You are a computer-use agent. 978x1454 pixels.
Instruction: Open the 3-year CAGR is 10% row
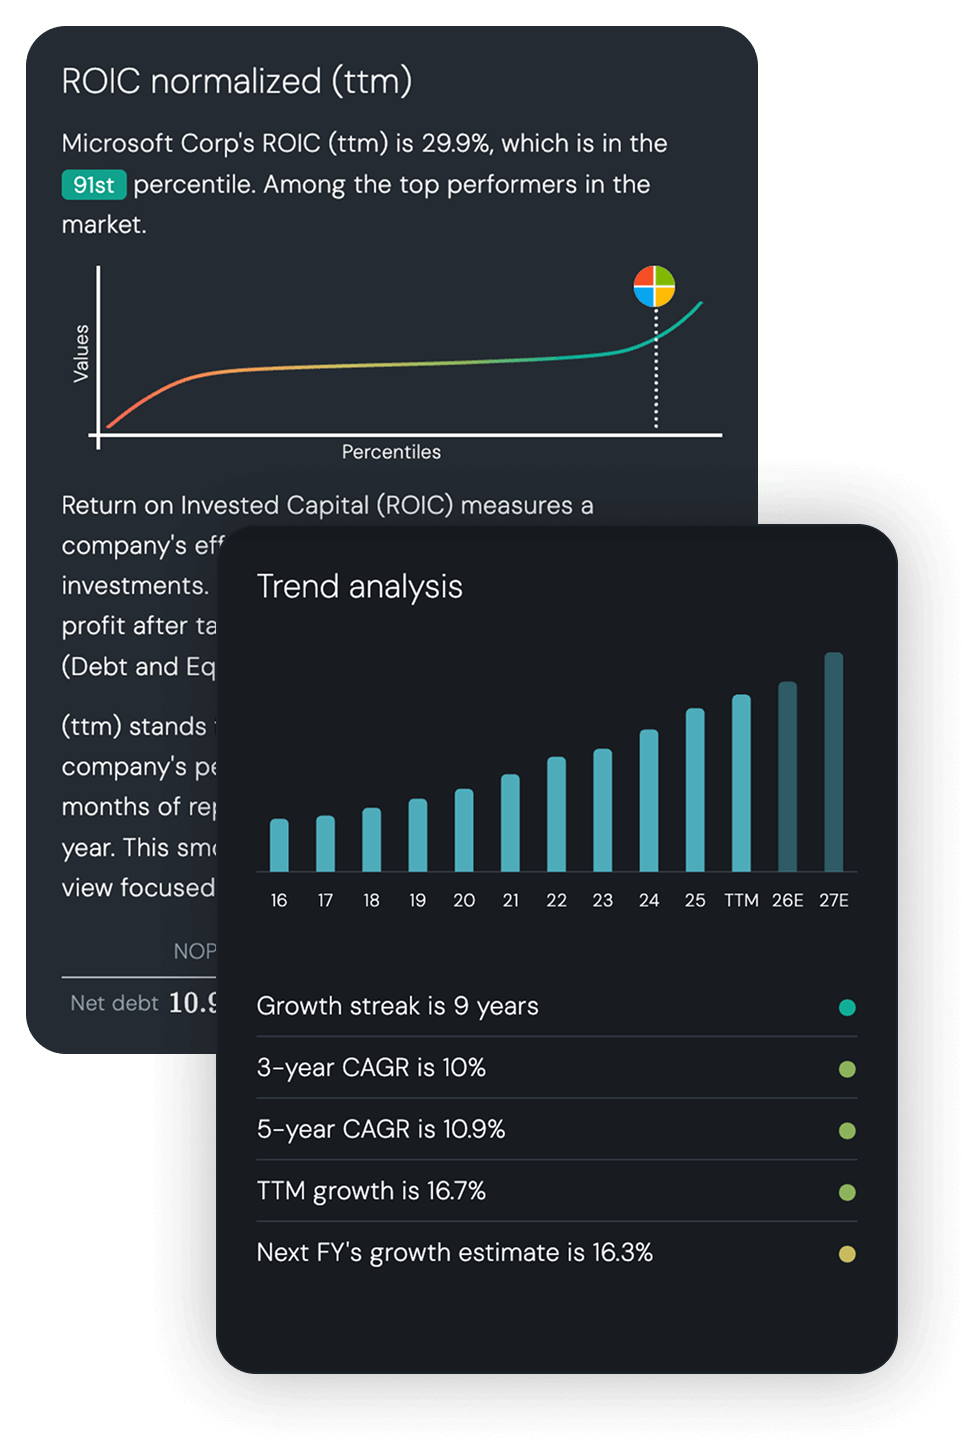[x=371, y=1068]
